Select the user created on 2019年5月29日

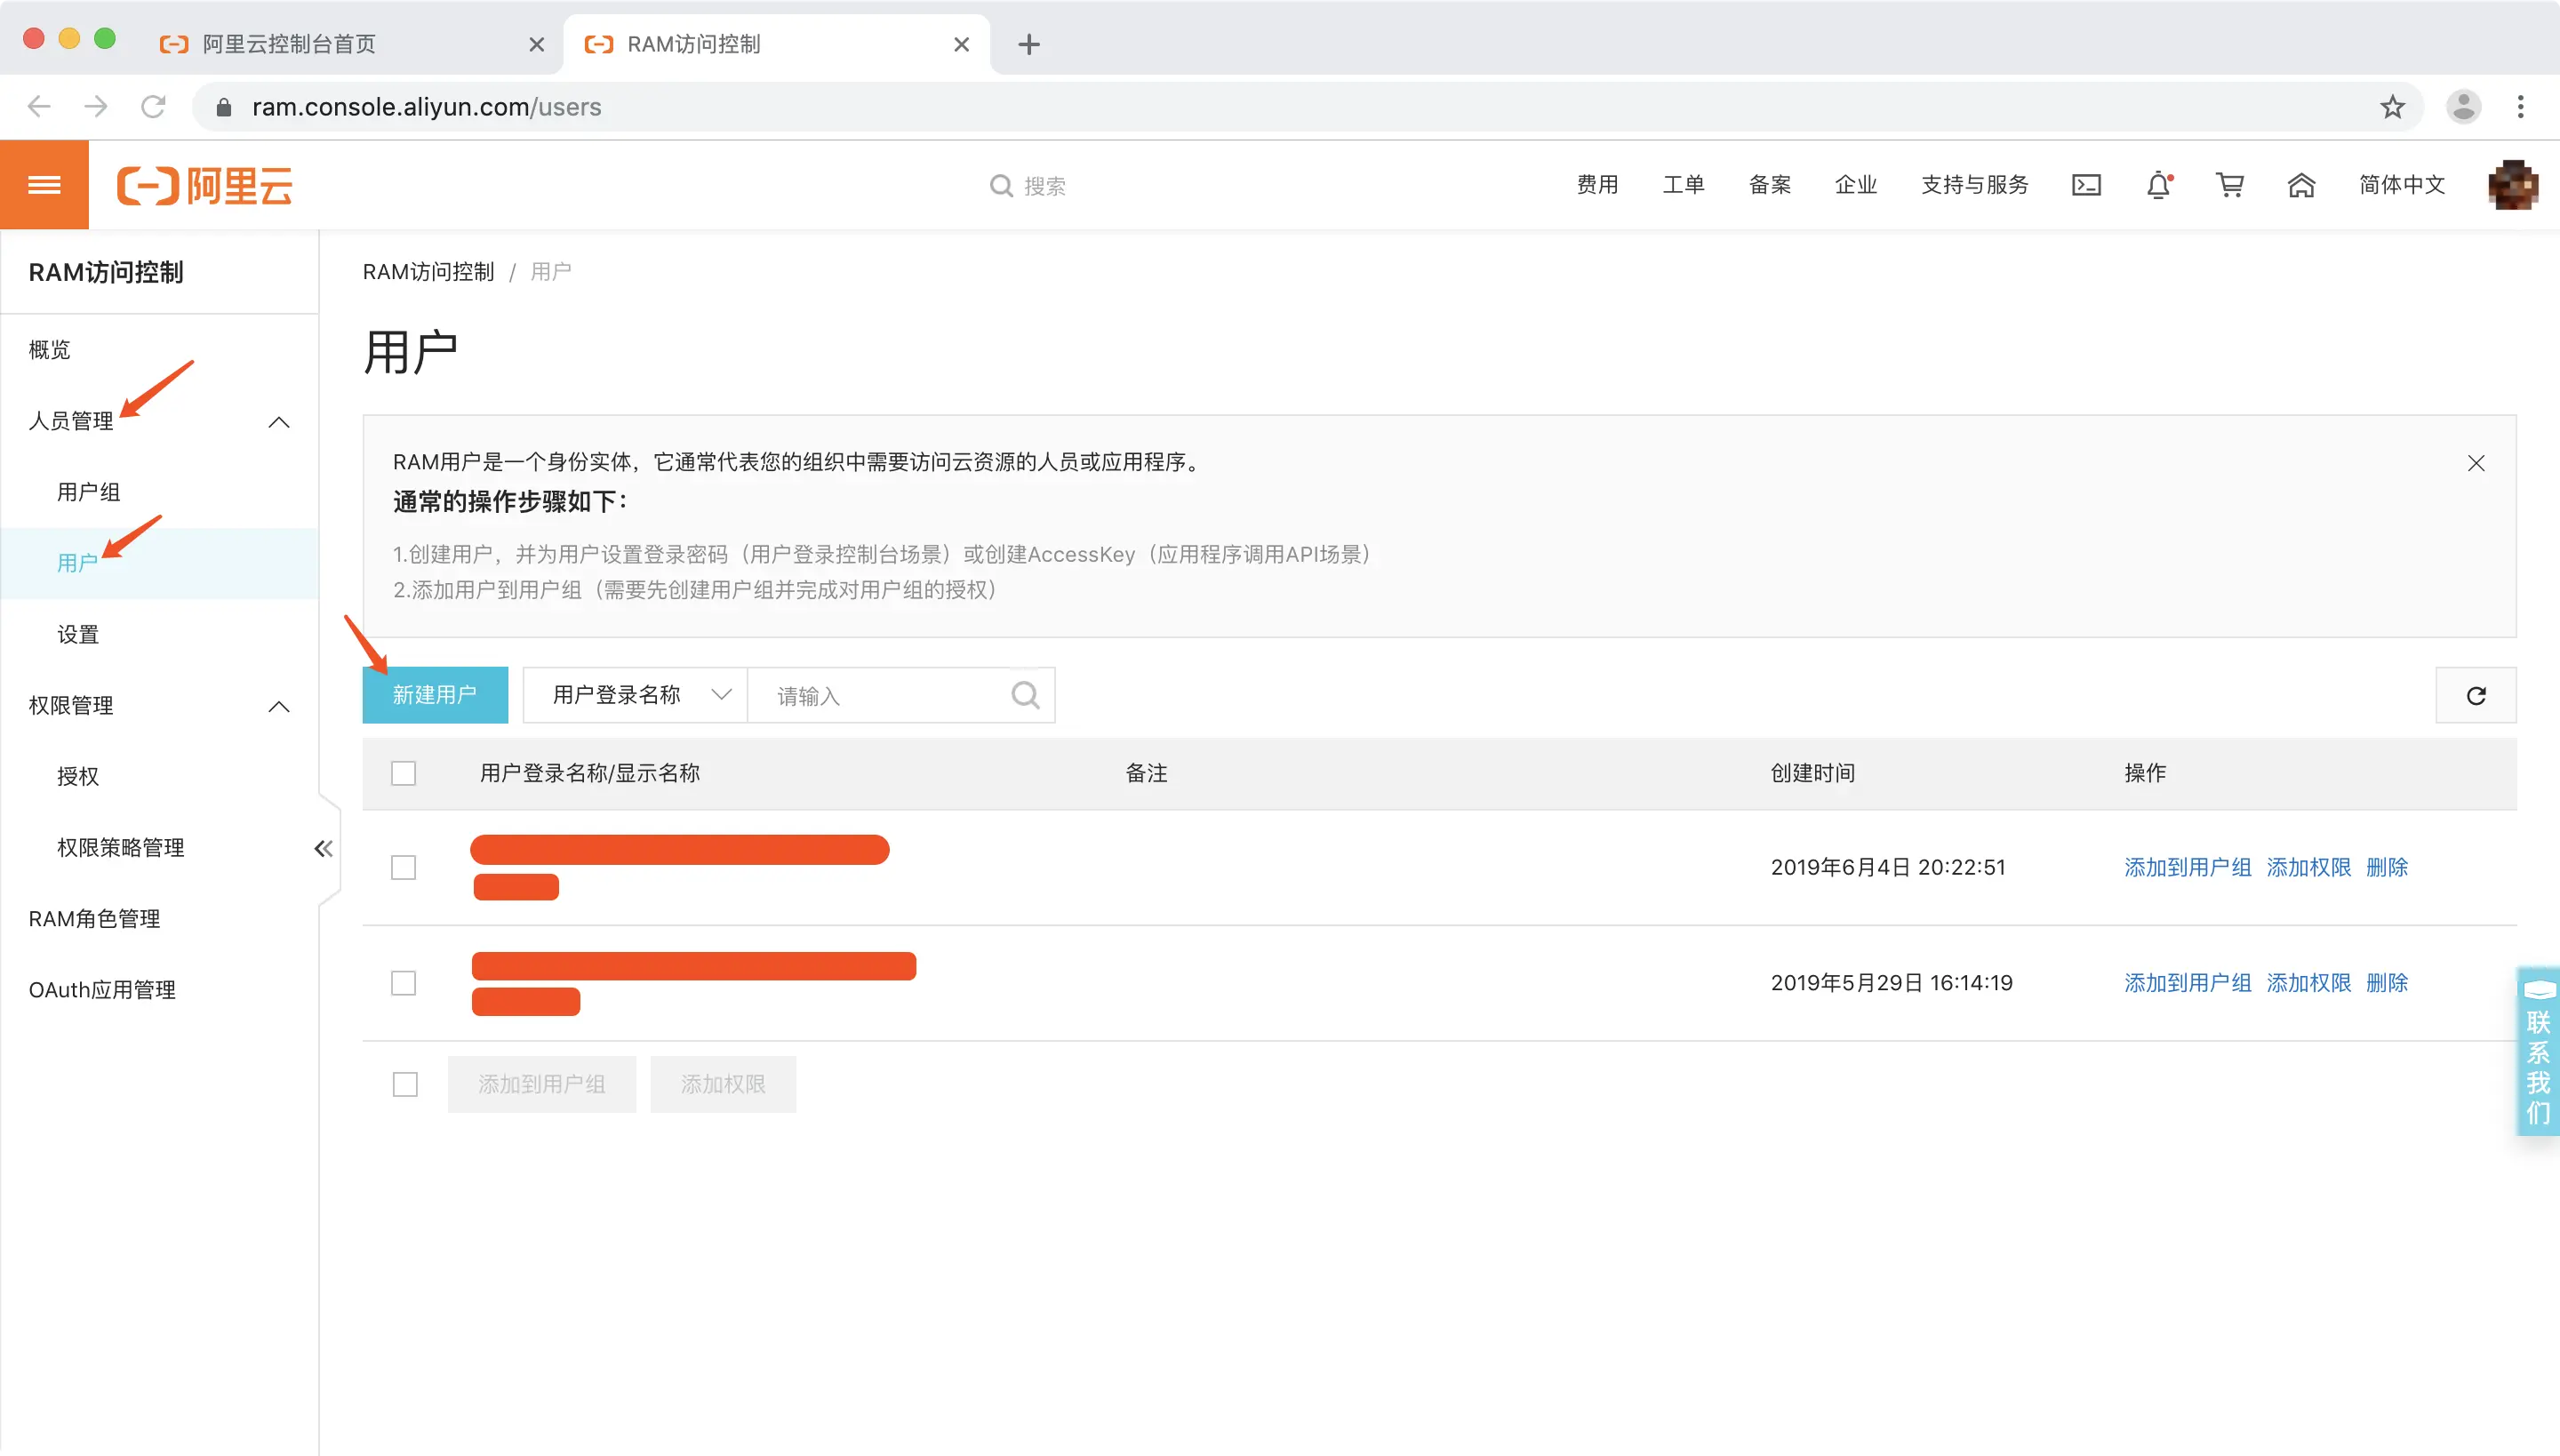(403, 983)
